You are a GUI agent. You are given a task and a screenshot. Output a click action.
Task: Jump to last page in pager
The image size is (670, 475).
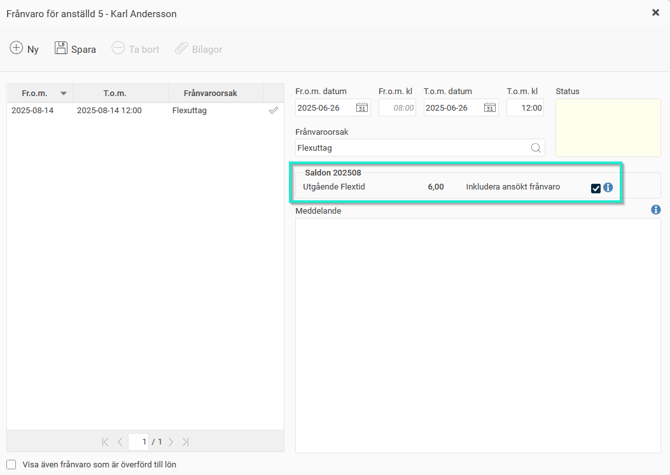coord(186,442)
